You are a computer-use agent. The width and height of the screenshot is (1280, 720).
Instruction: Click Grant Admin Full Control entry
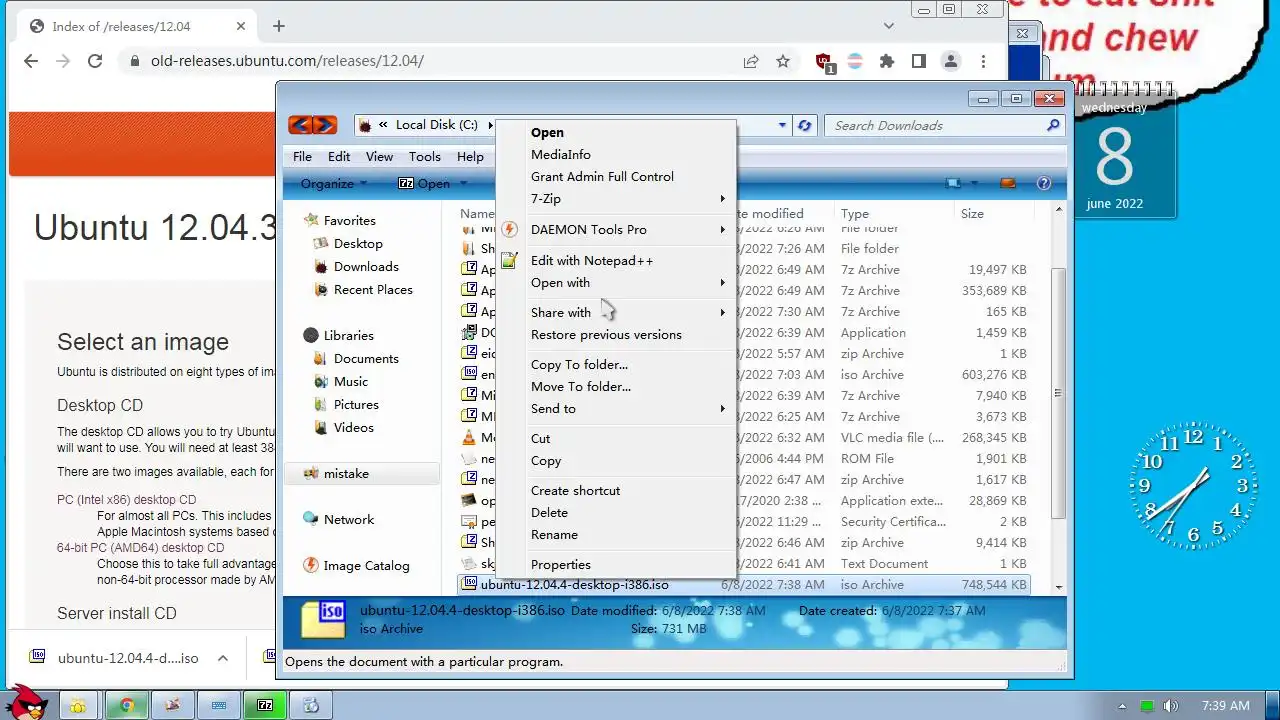coord(602,176)
